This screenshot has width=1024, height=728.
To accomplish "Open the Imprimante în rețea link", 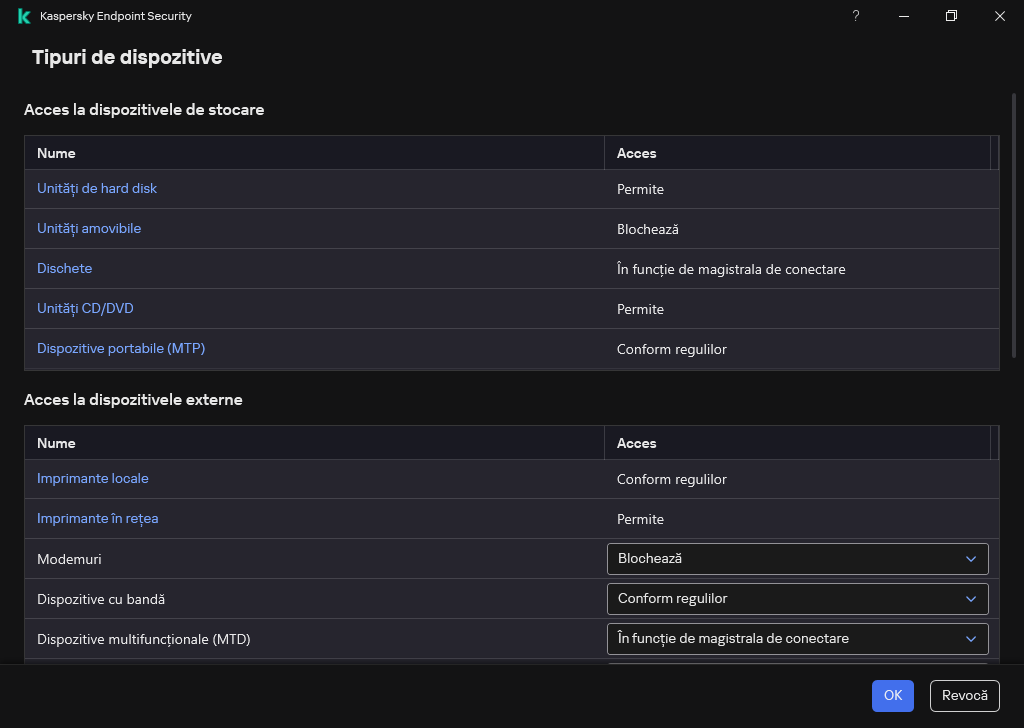I will pyautogui.click(x=97, y=518).
